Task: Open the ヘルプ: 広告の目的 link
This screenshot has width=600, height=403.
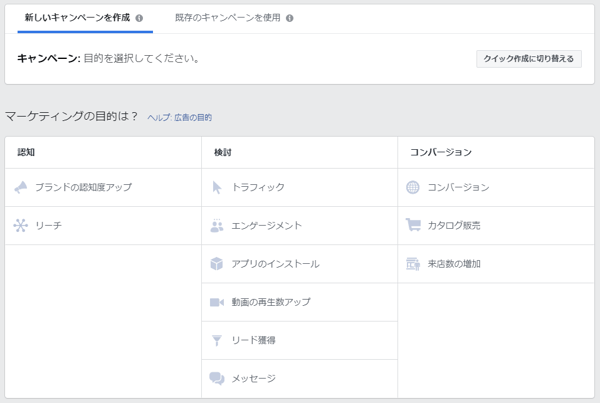Action: 179,118
